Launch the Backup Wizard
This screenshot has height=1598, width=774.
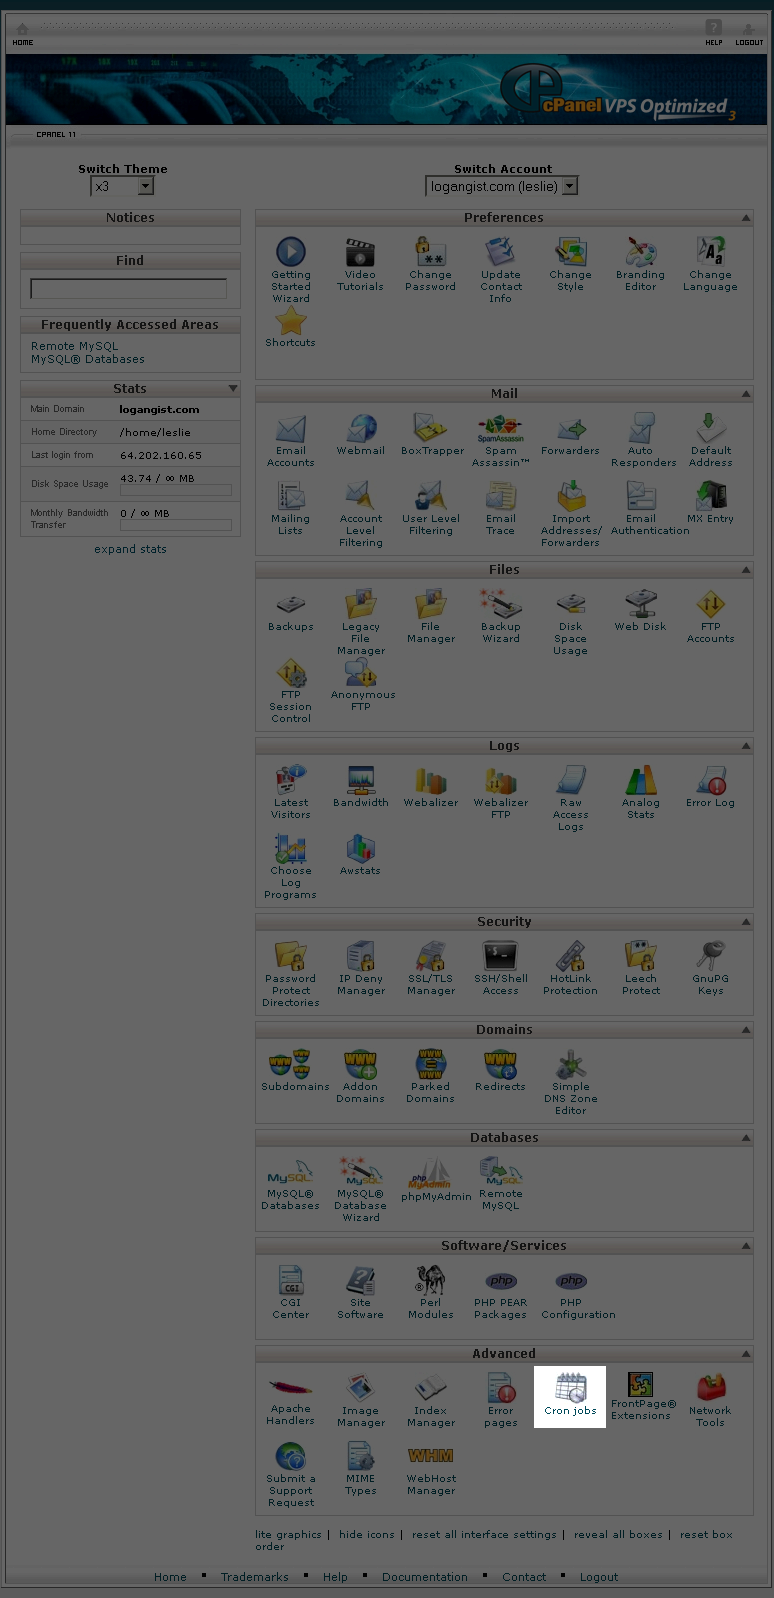coord(500,616)
